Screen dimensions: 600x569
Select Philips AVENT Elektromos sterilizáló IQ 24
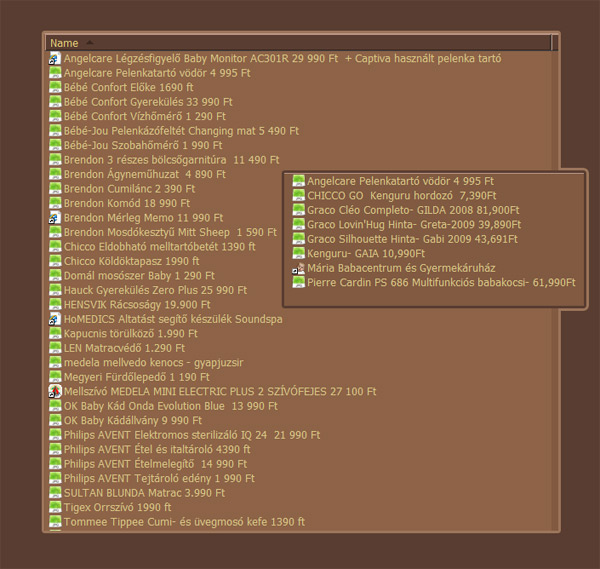[191, 435]
